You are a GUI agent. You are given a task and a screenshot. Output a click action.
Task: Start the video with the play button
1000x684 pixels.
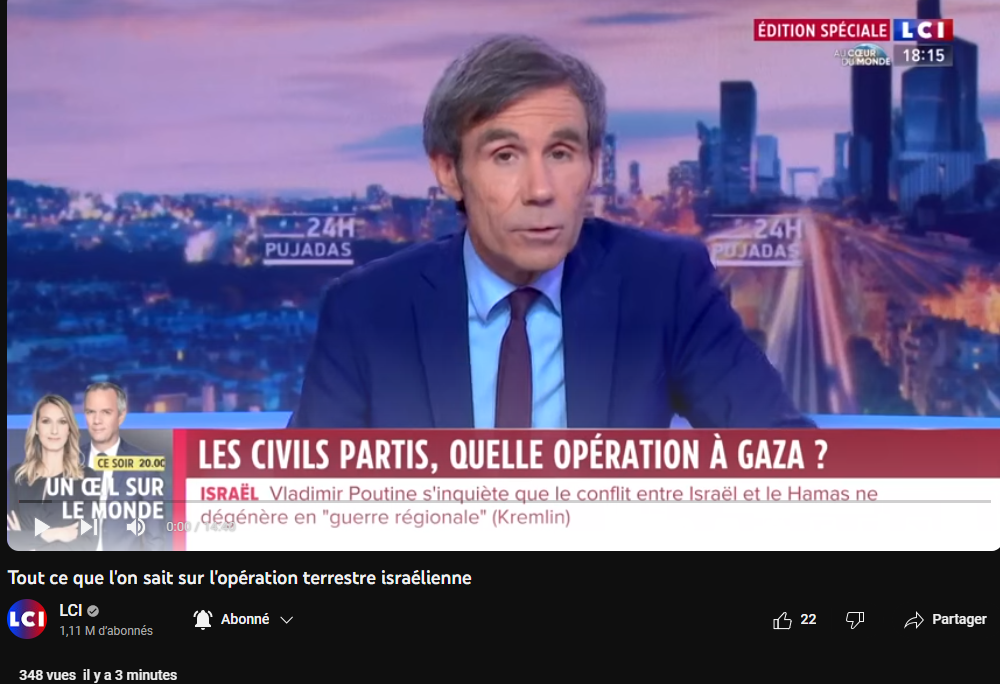point(41,527)
